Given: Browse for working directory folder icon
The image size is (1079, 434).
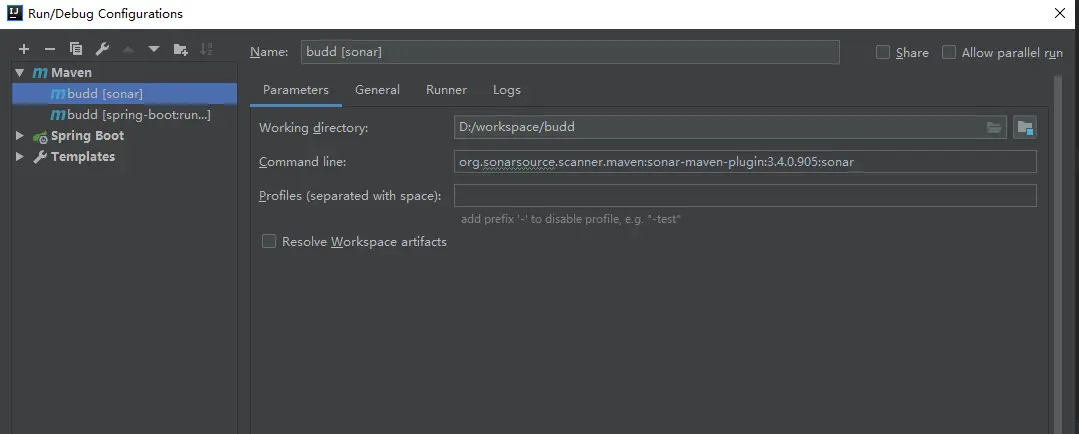Looking at the screenshot, I should coord(994,127).
